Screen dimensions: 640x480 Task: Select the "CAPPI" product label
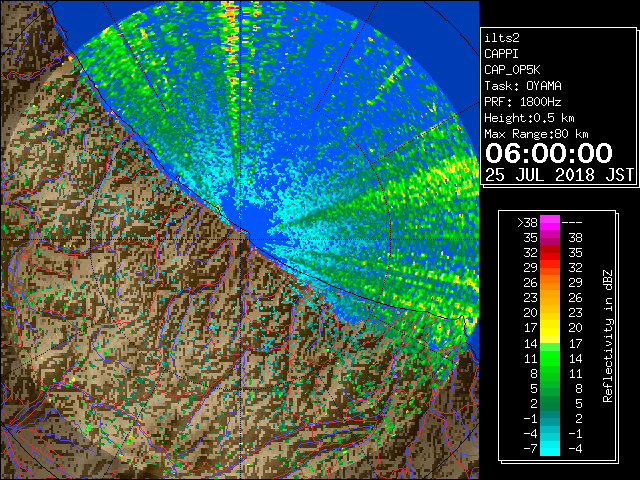coord(501,54)
